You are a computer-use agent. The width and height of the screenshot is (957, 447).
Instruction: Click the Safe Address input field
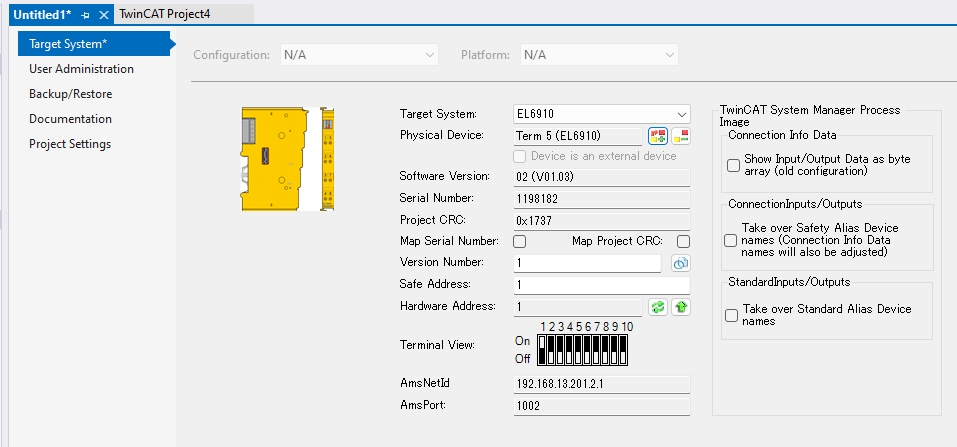[x=602, y=285]
